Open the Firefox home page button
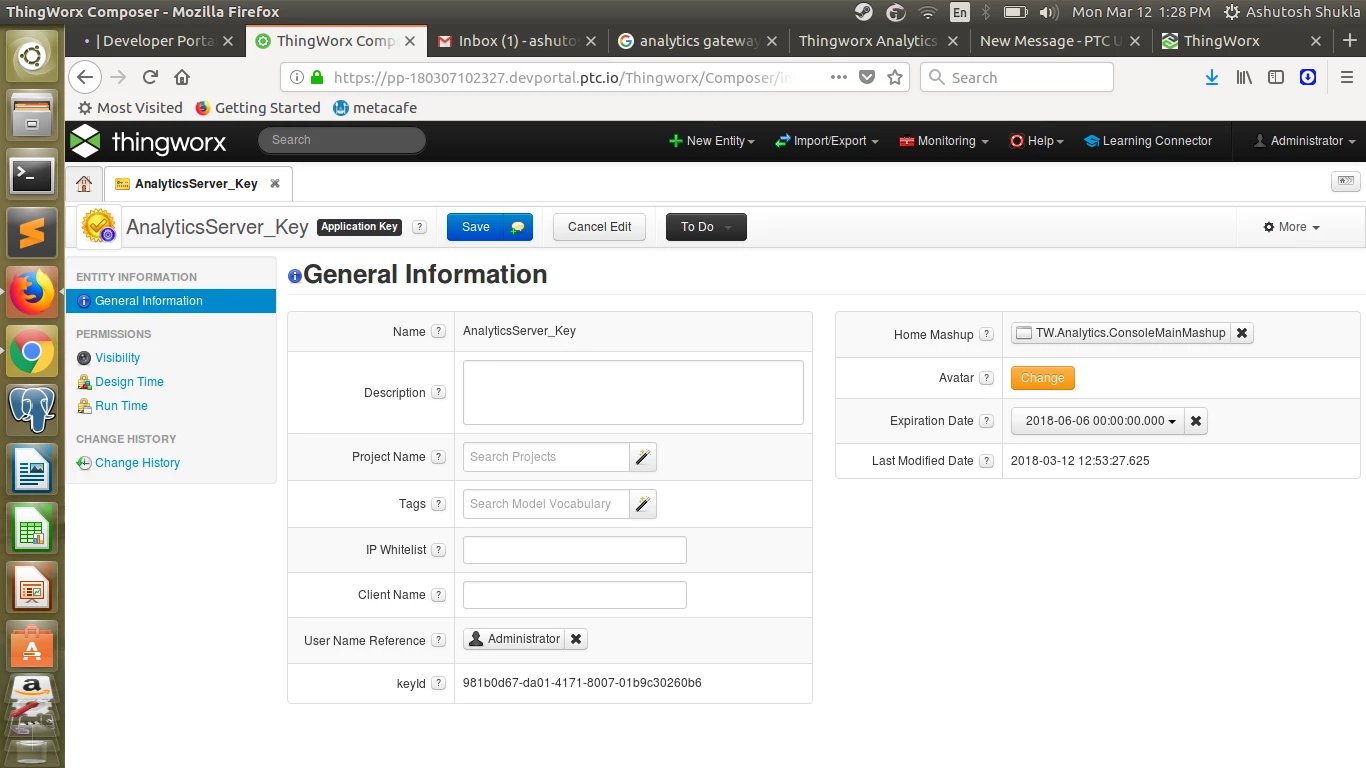1366x768 pixels. tap(182, 77)
